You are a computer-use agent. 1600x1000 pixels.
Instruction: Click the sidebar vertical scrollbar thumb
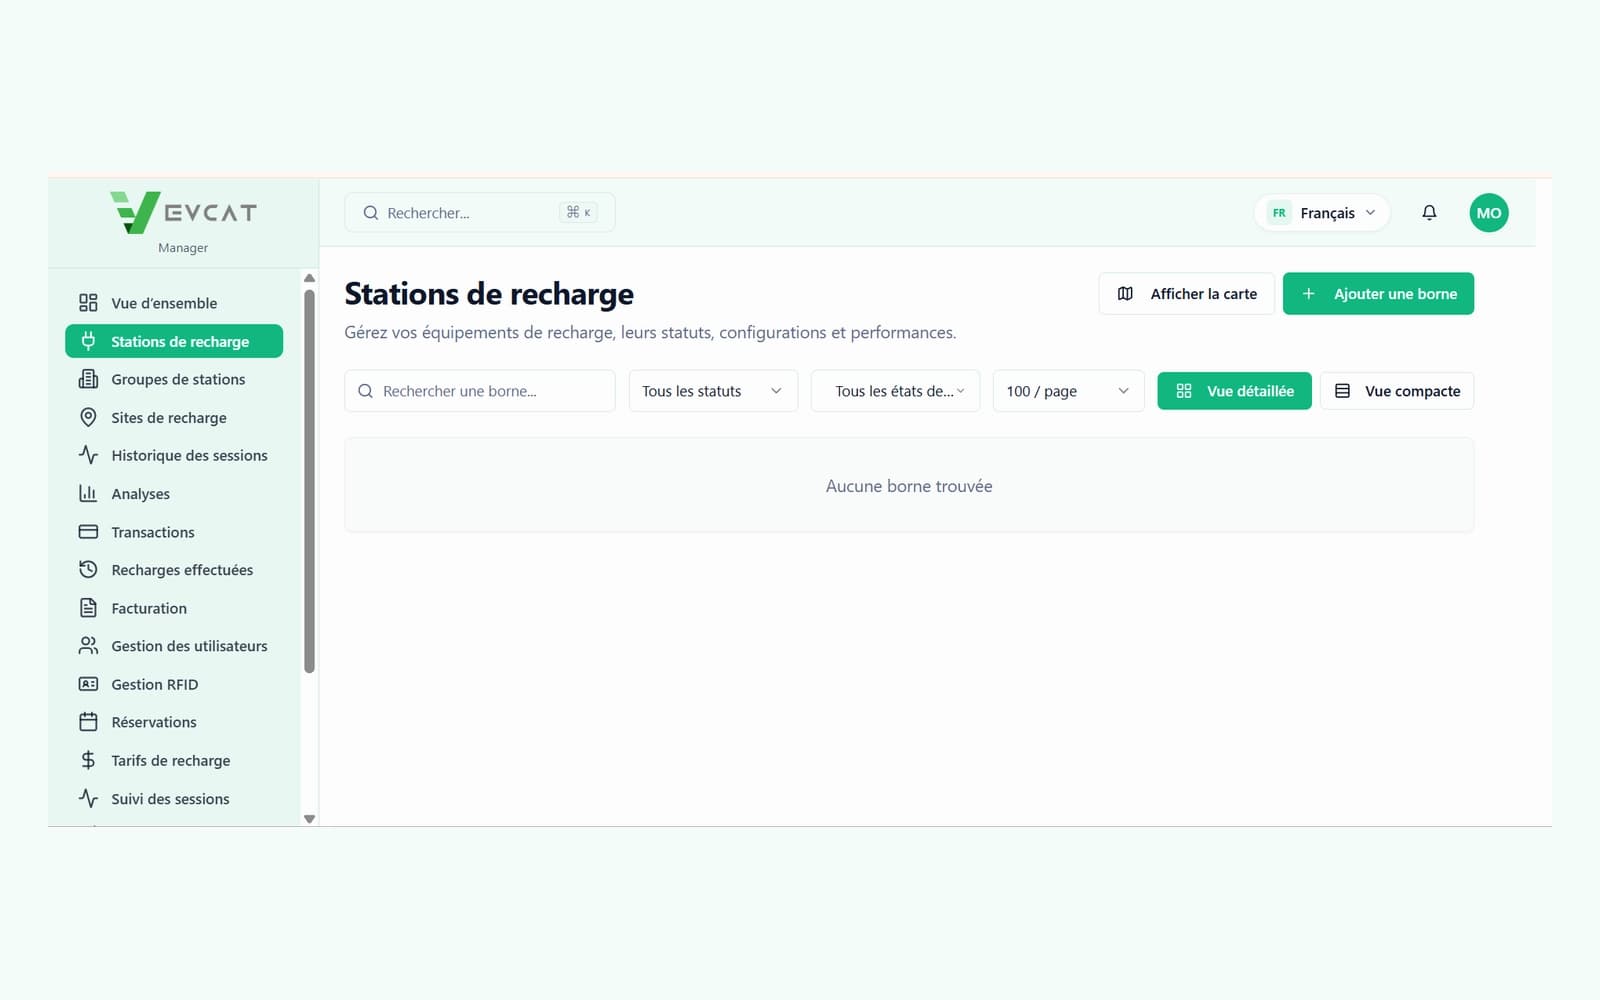click(x=309, y=481)
